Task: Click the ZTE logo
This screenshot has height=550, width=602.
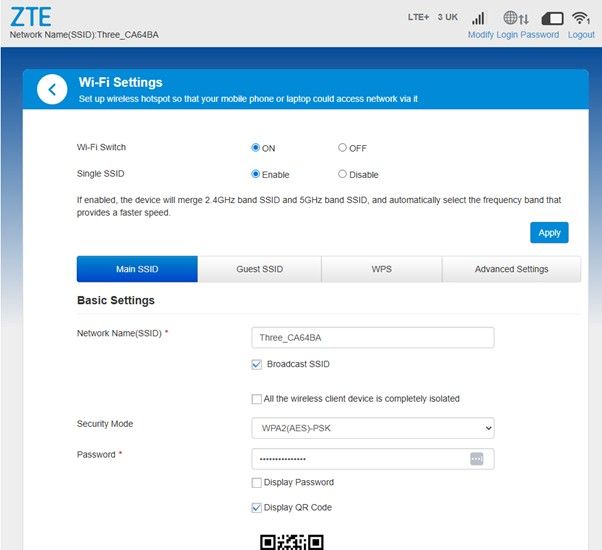Action: [x=30, y=17]
